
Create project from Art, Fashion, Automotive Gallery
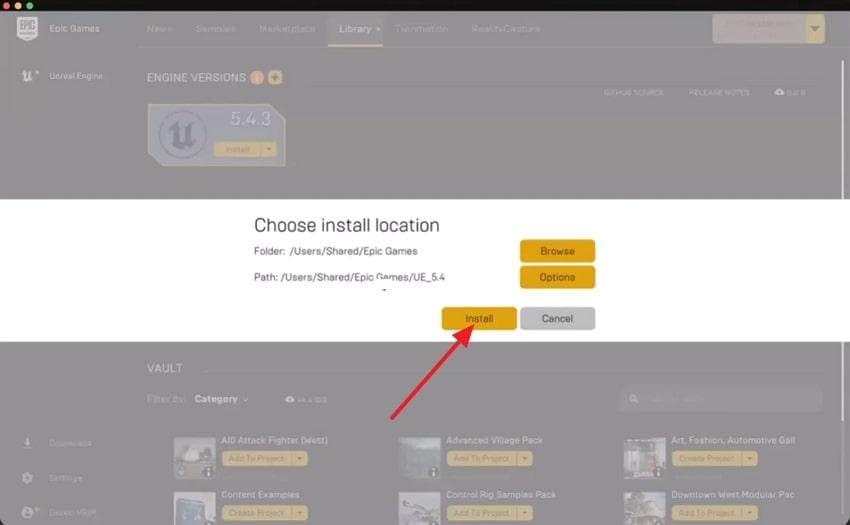point(706,459)
